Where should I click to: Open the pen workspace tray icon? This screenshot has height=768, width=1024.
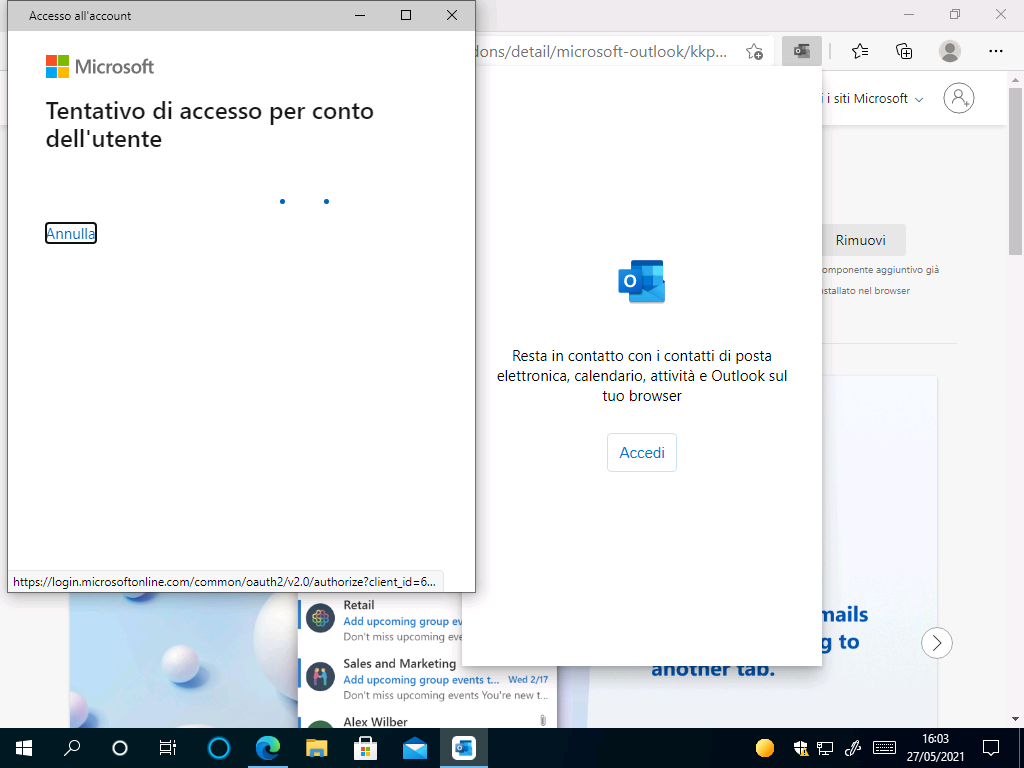tap(853, 748)
